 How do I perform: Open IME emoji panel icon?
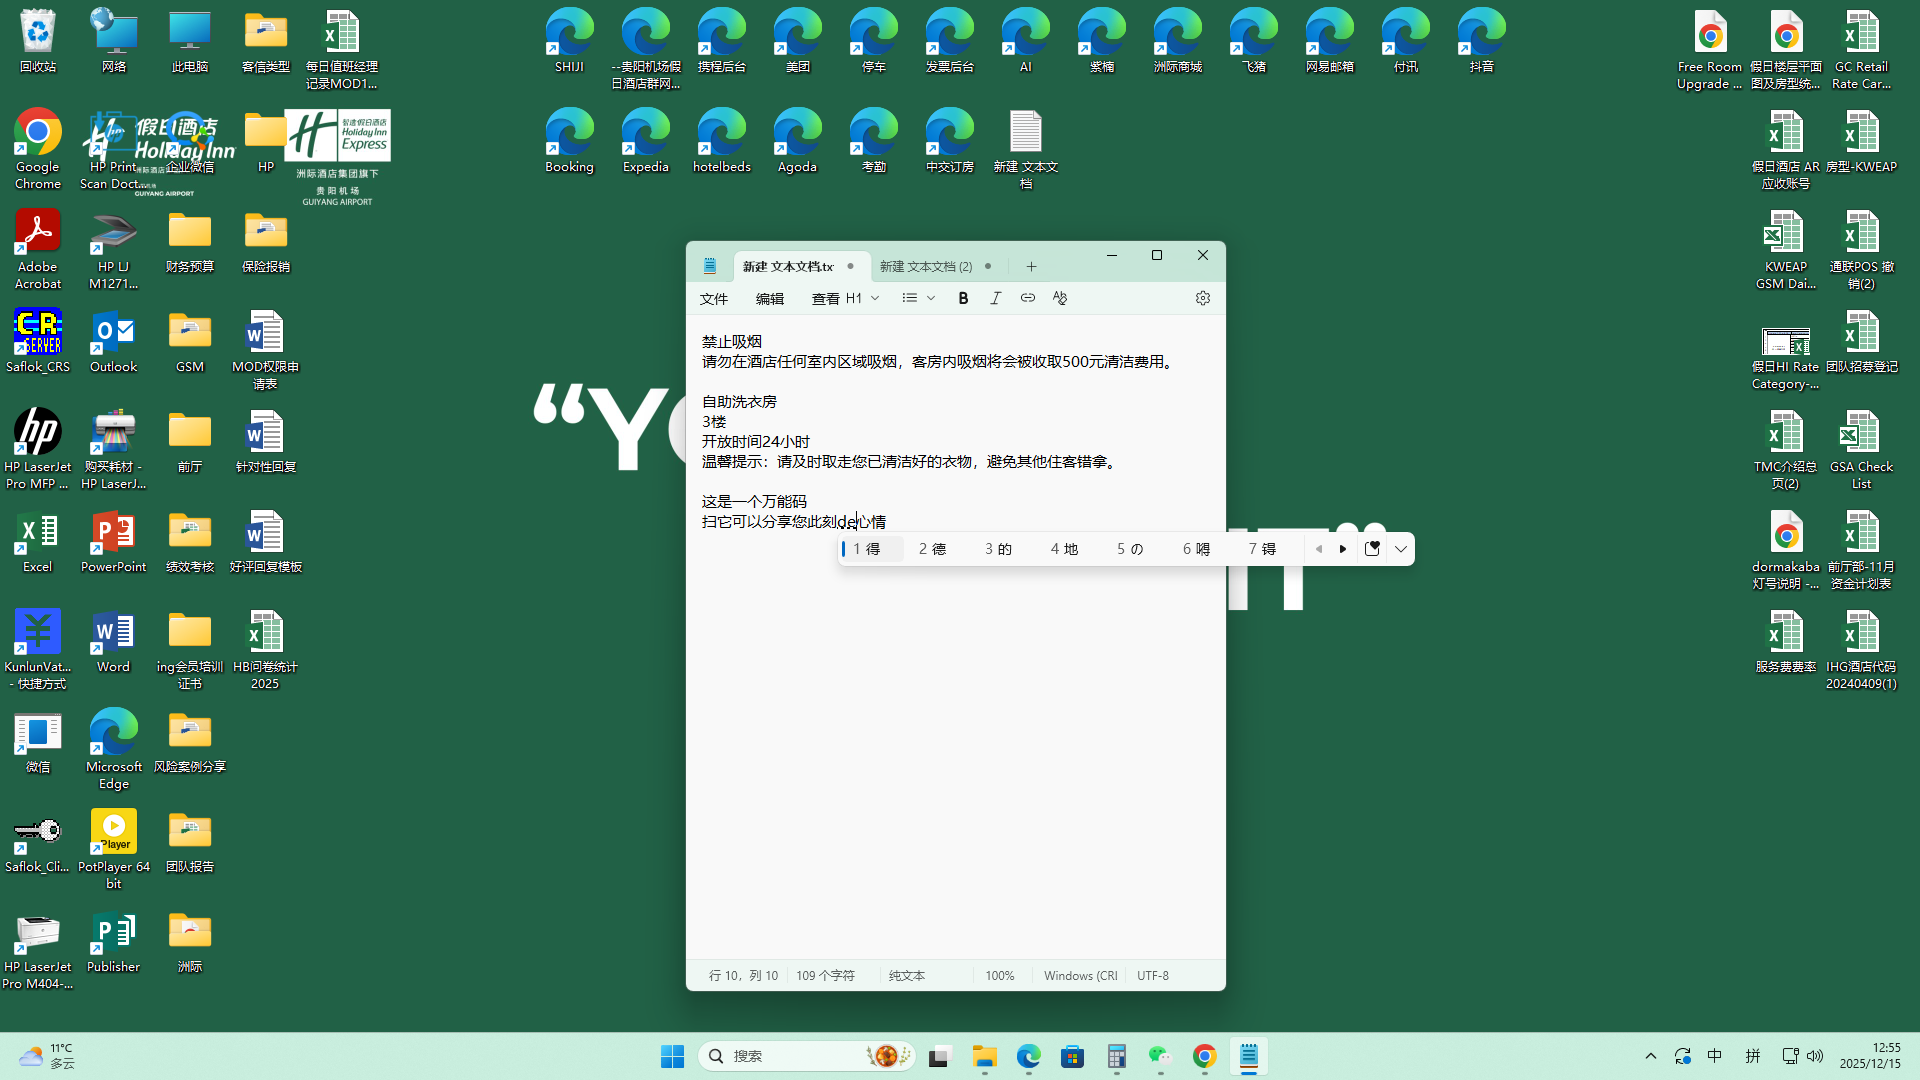(x=1372, y=549)
